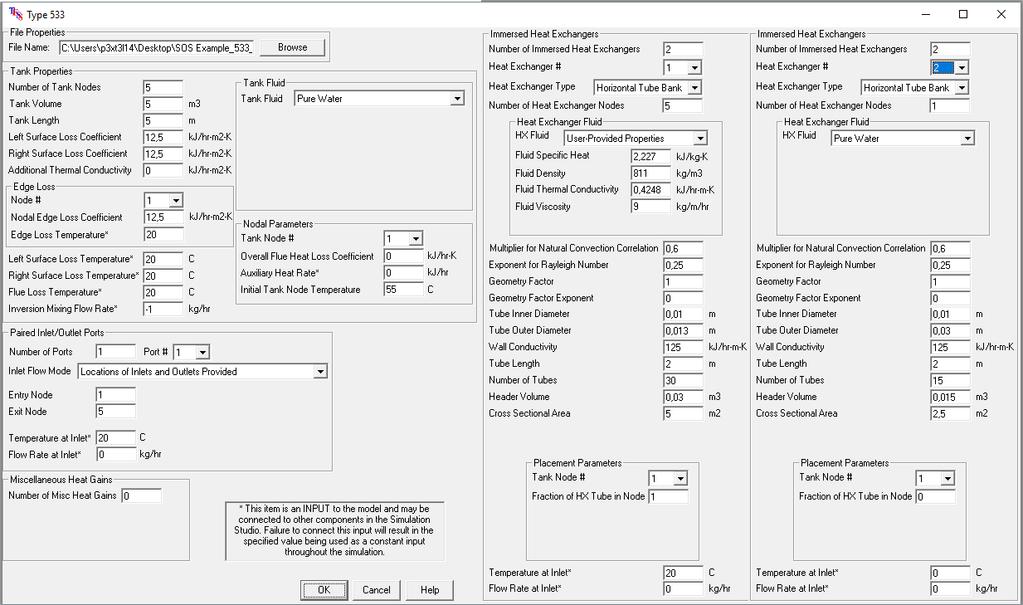Click Paired Inlet Flow Rate at Inlet field

tap(115, 454)
